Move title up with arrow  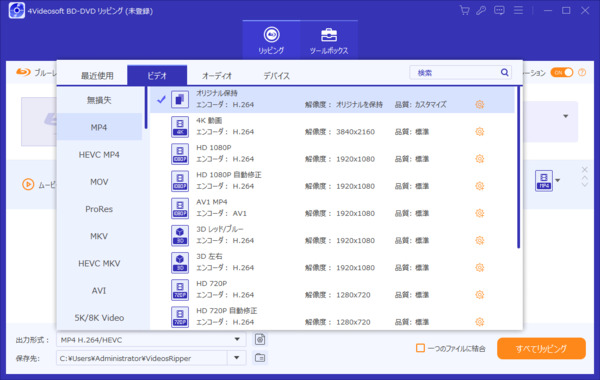[x=584, y=178]
